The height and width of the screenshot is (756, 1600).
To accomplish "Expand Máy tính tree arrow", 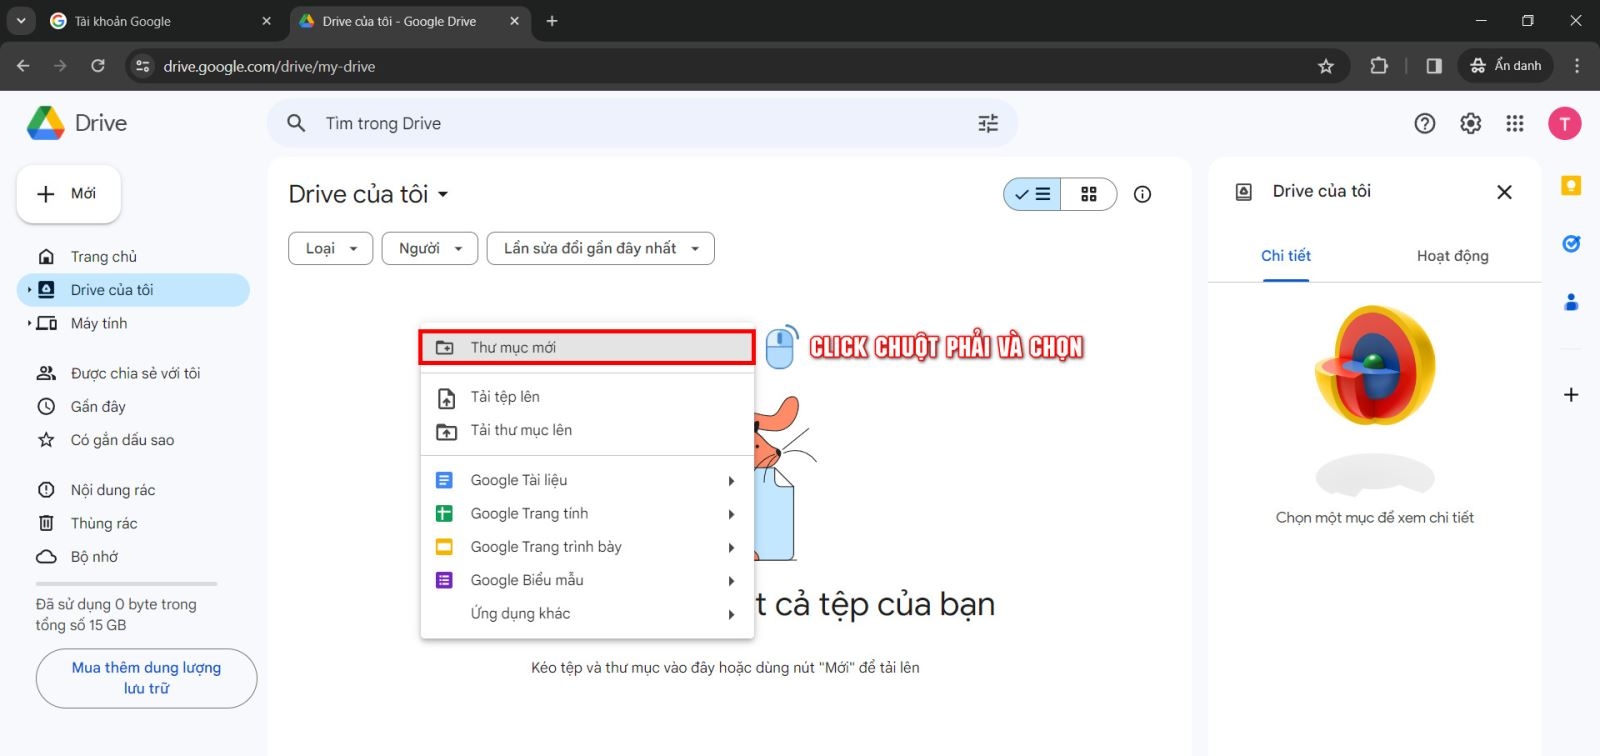I will 29,323.
